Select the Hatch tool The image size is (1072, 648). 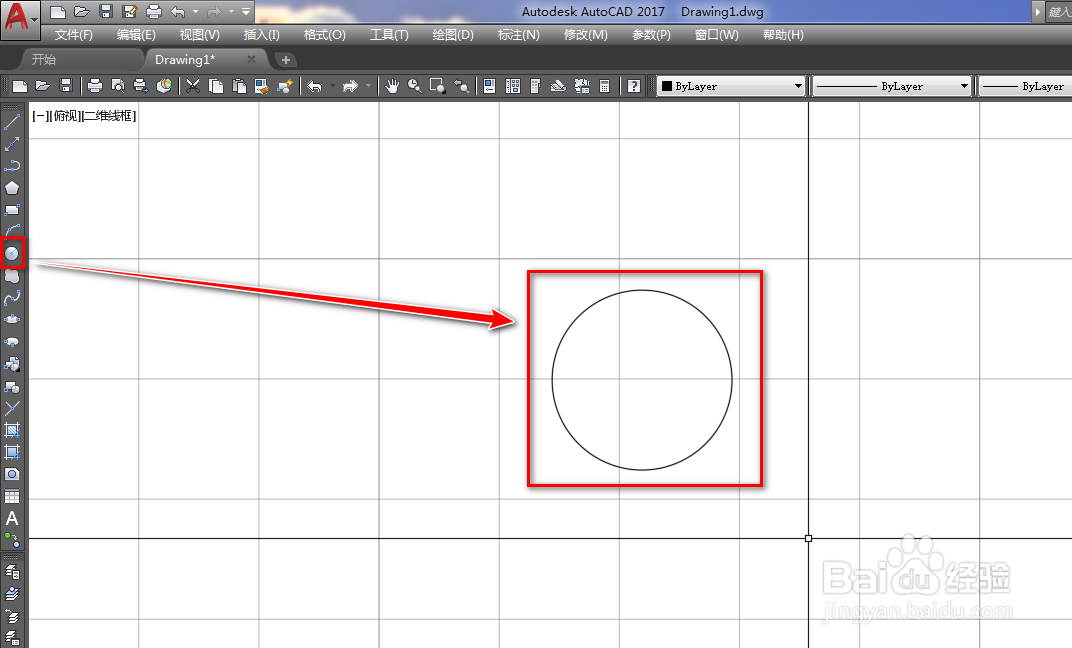pyautogui.click(x=12, y=430)
